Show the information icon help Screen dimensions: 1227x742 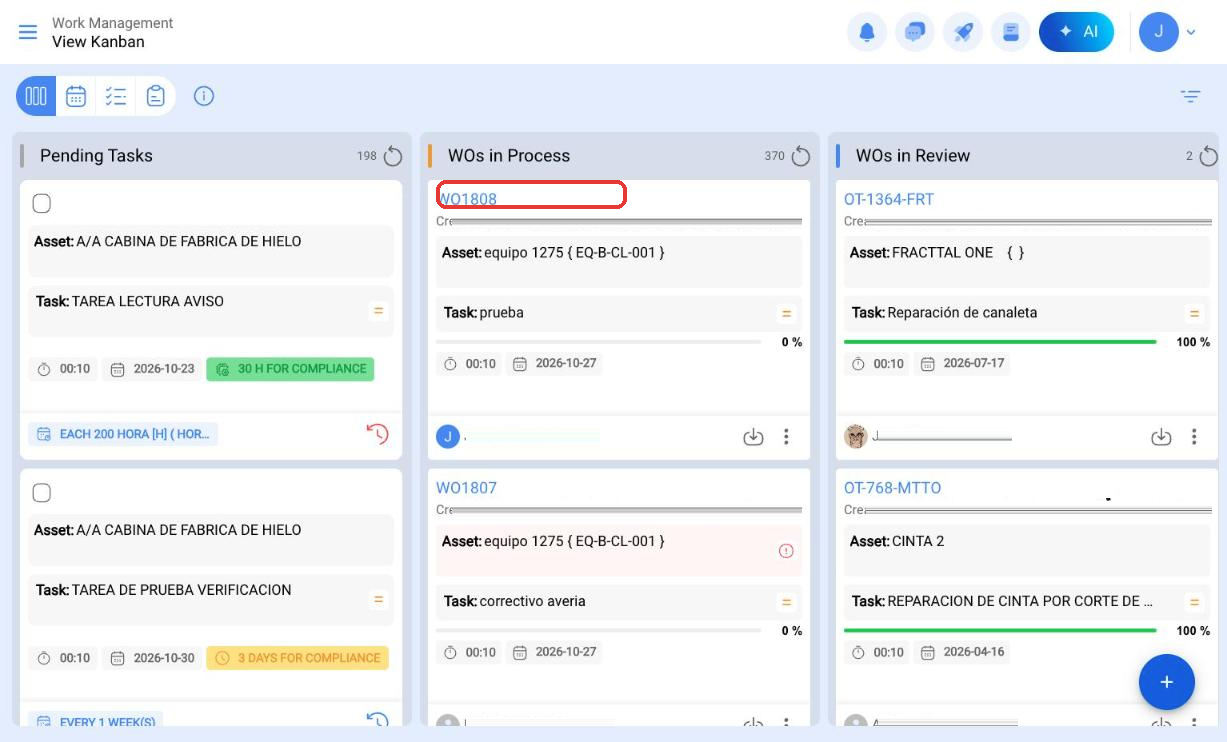204,96
